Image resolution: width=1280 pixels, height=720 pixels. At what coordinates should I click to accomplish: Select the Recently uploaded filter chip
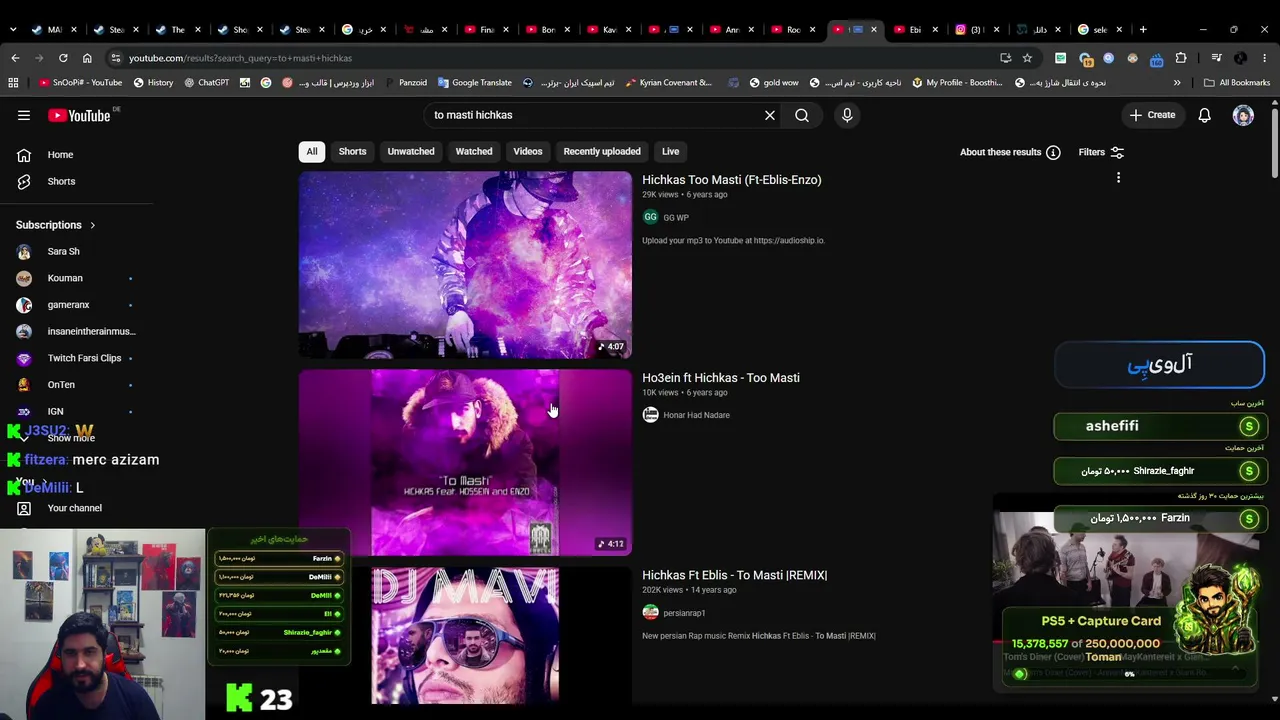[x=602, y=152]
